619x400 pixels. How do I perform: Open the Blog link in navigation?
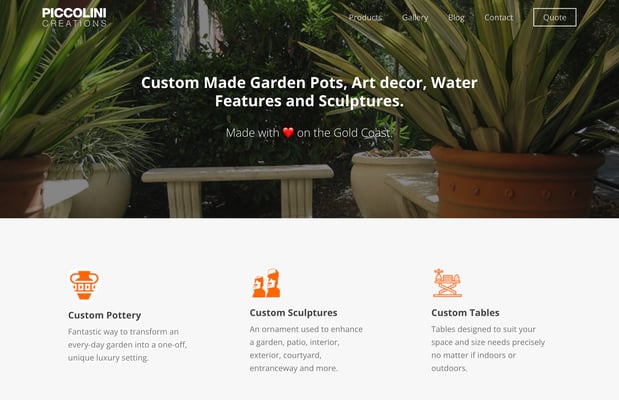point(456,17)
